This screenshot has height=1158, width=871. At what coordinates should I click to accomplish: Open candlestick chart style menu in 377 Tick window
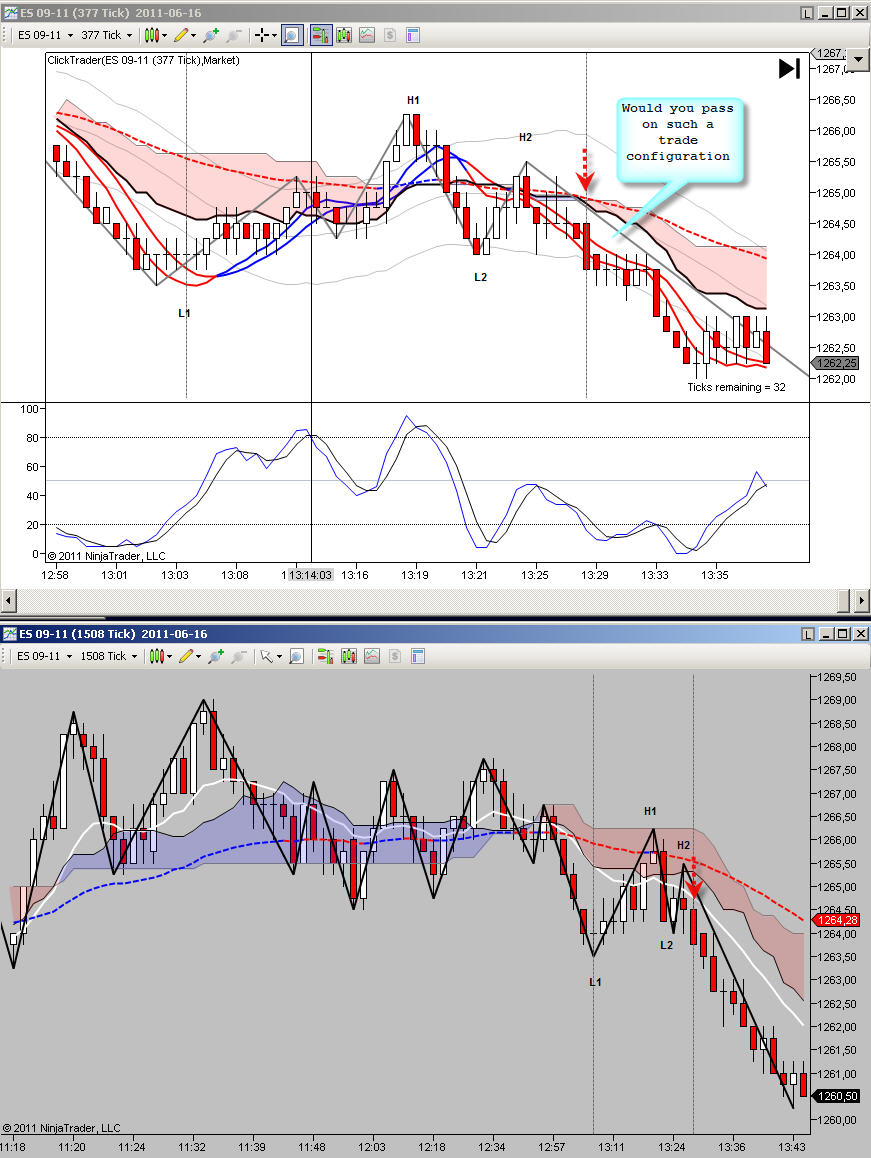(x=155, y=35)
